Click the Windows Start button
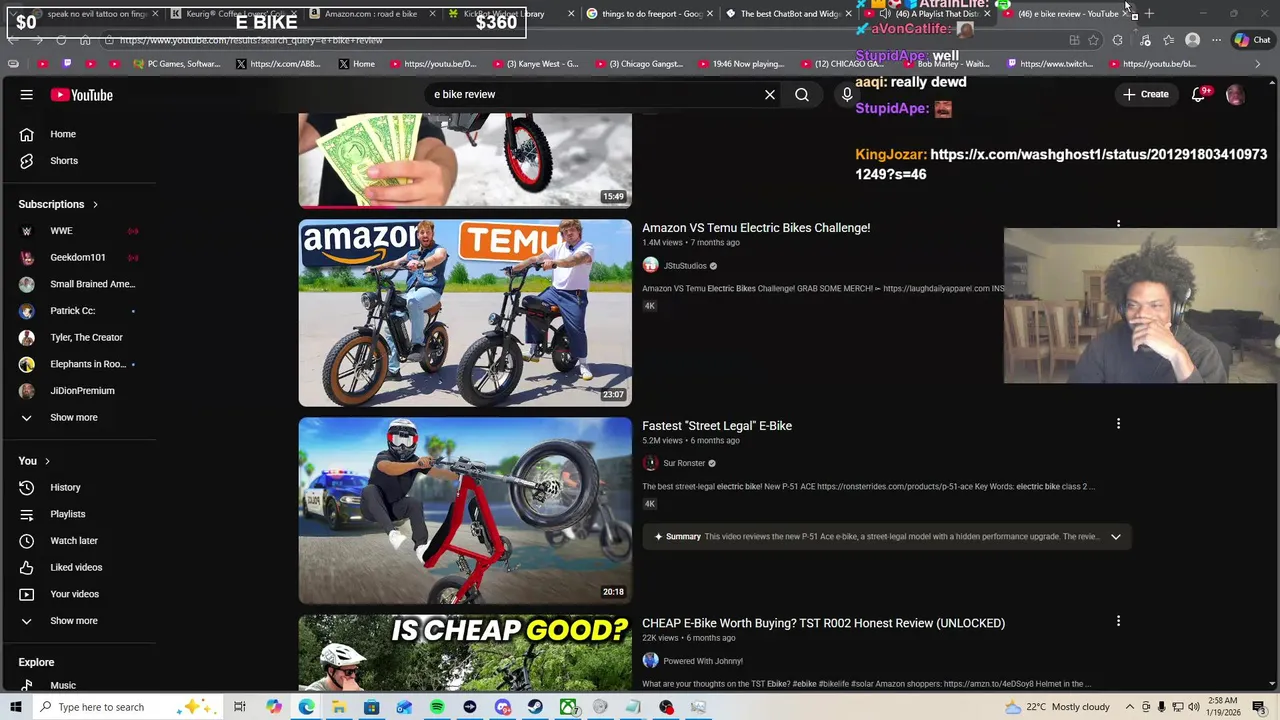Viewport: 1280px width, 720px height. [15, 707]
